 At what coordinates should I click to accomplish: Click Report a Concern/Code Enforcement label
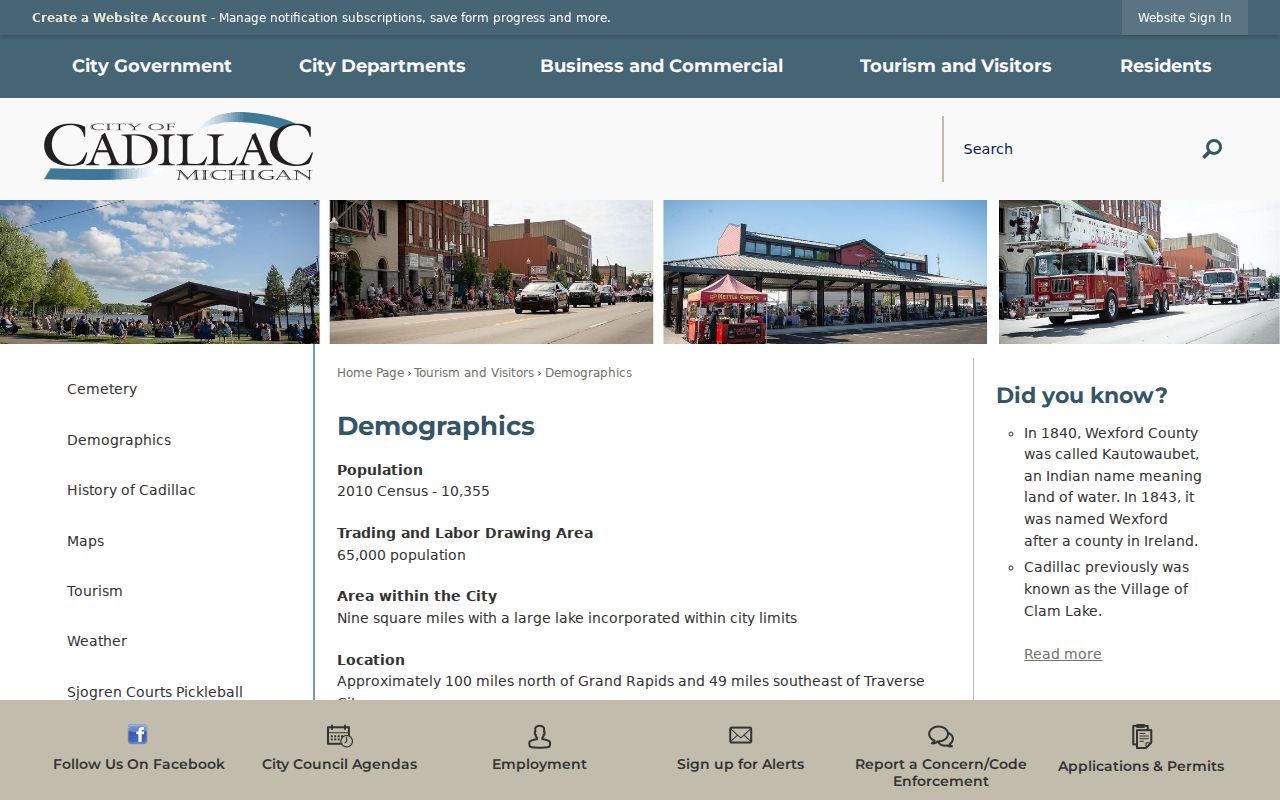click(941, 772)
